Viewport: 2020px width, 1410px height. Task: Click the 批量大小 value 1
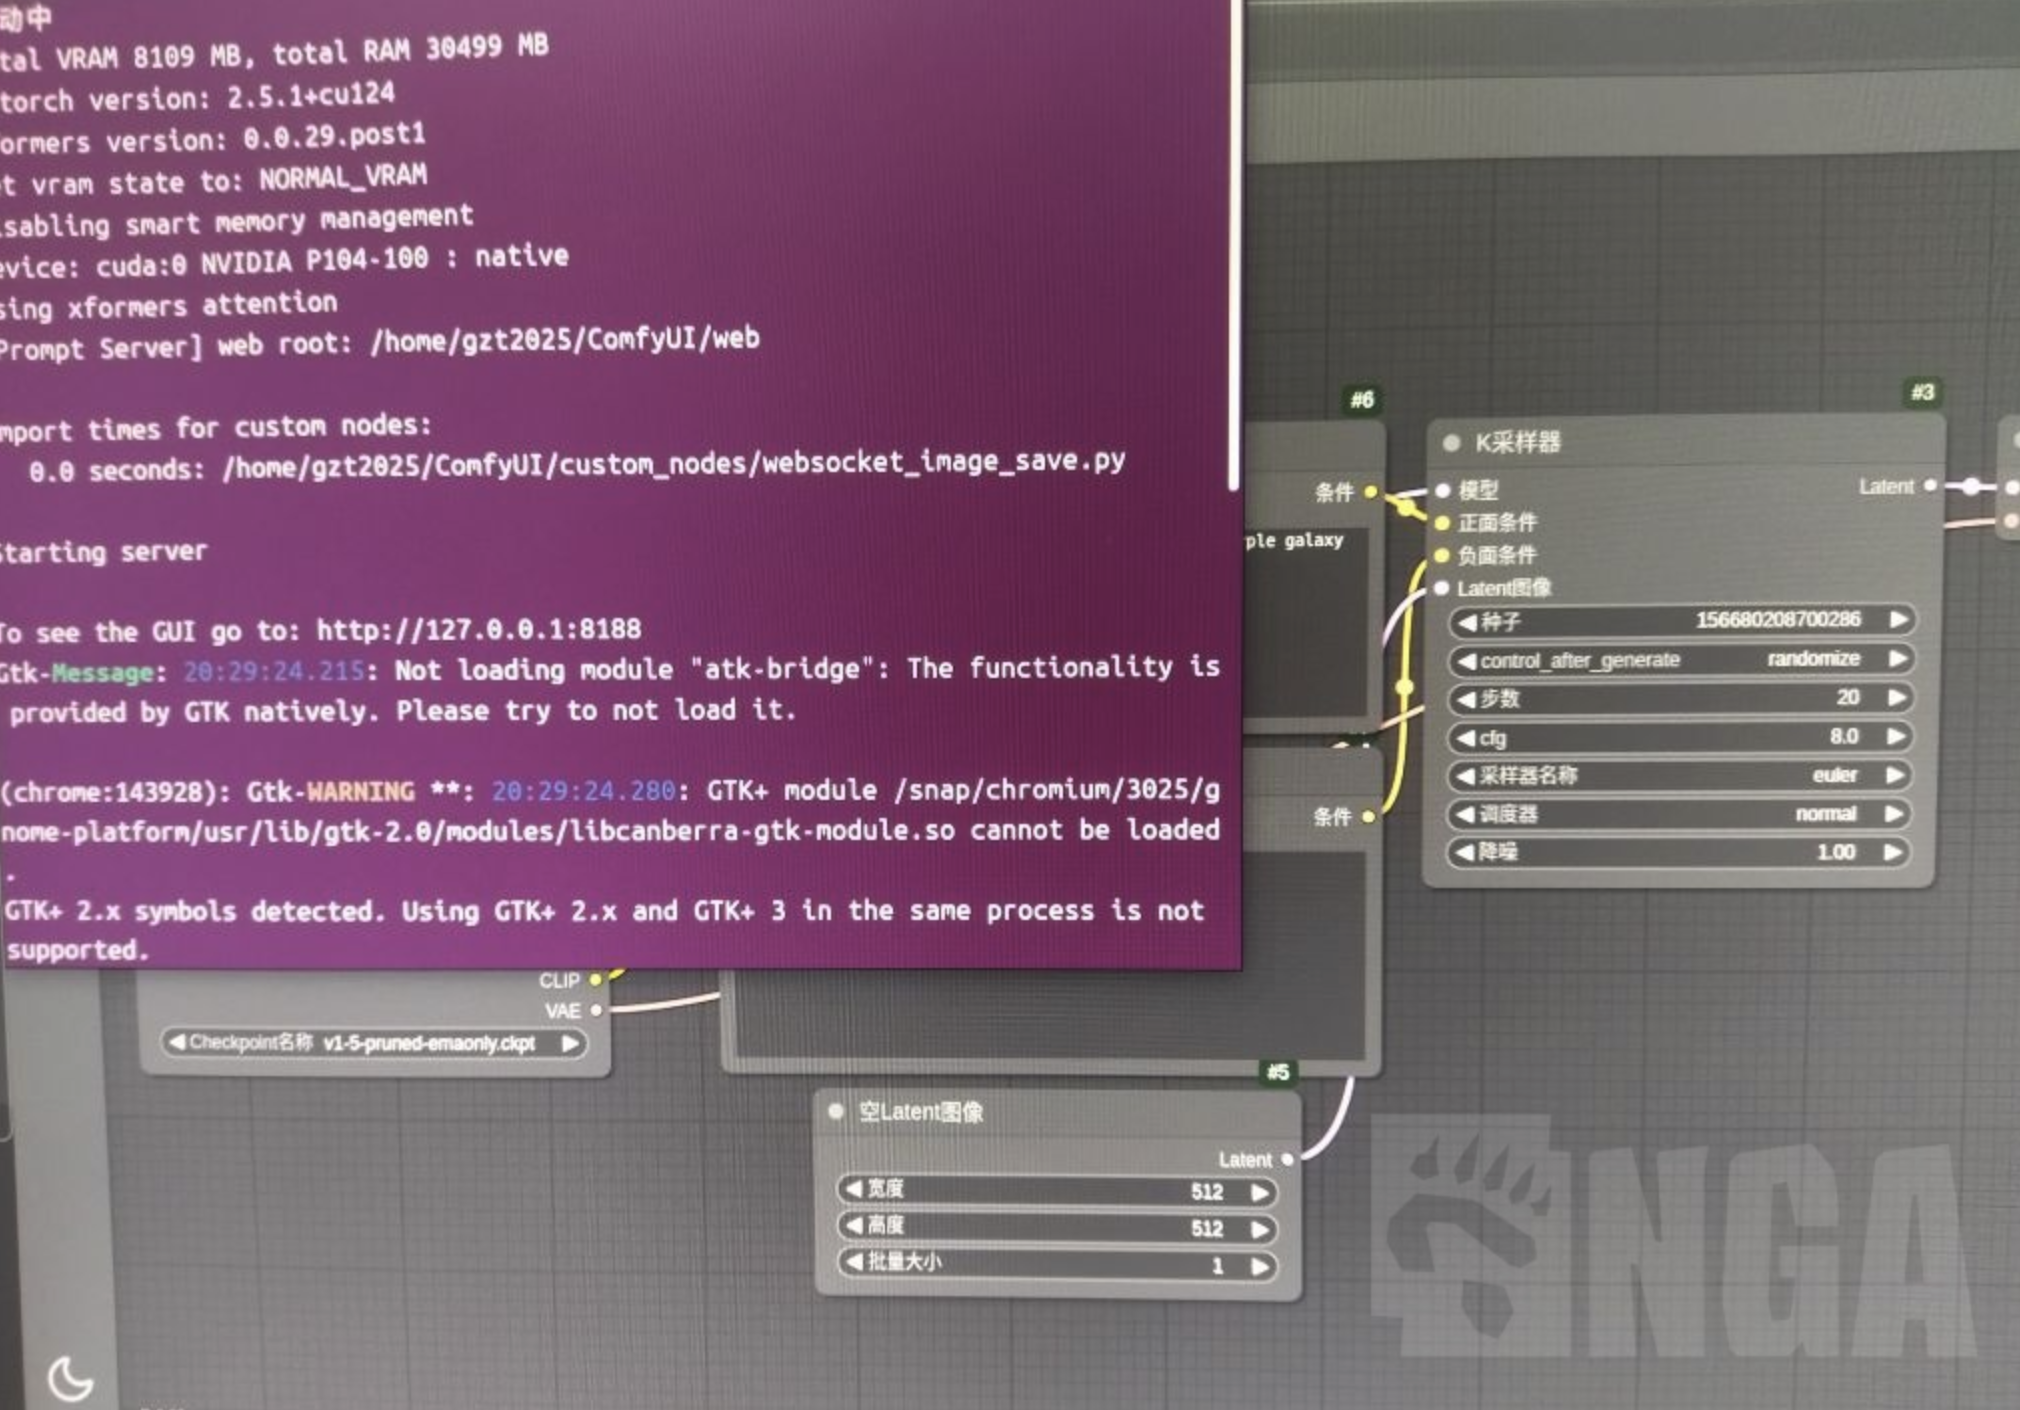tap(1217, 1266)
